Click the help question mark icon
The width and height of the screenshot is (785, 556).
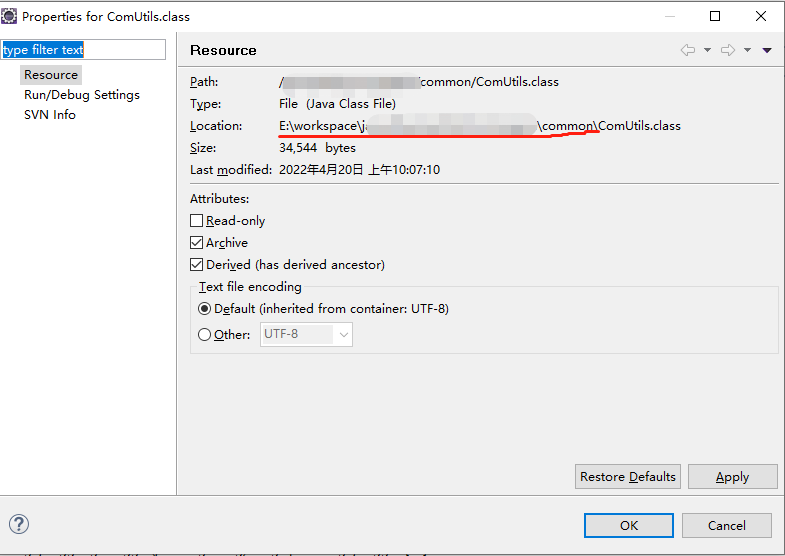pos(19,524)
